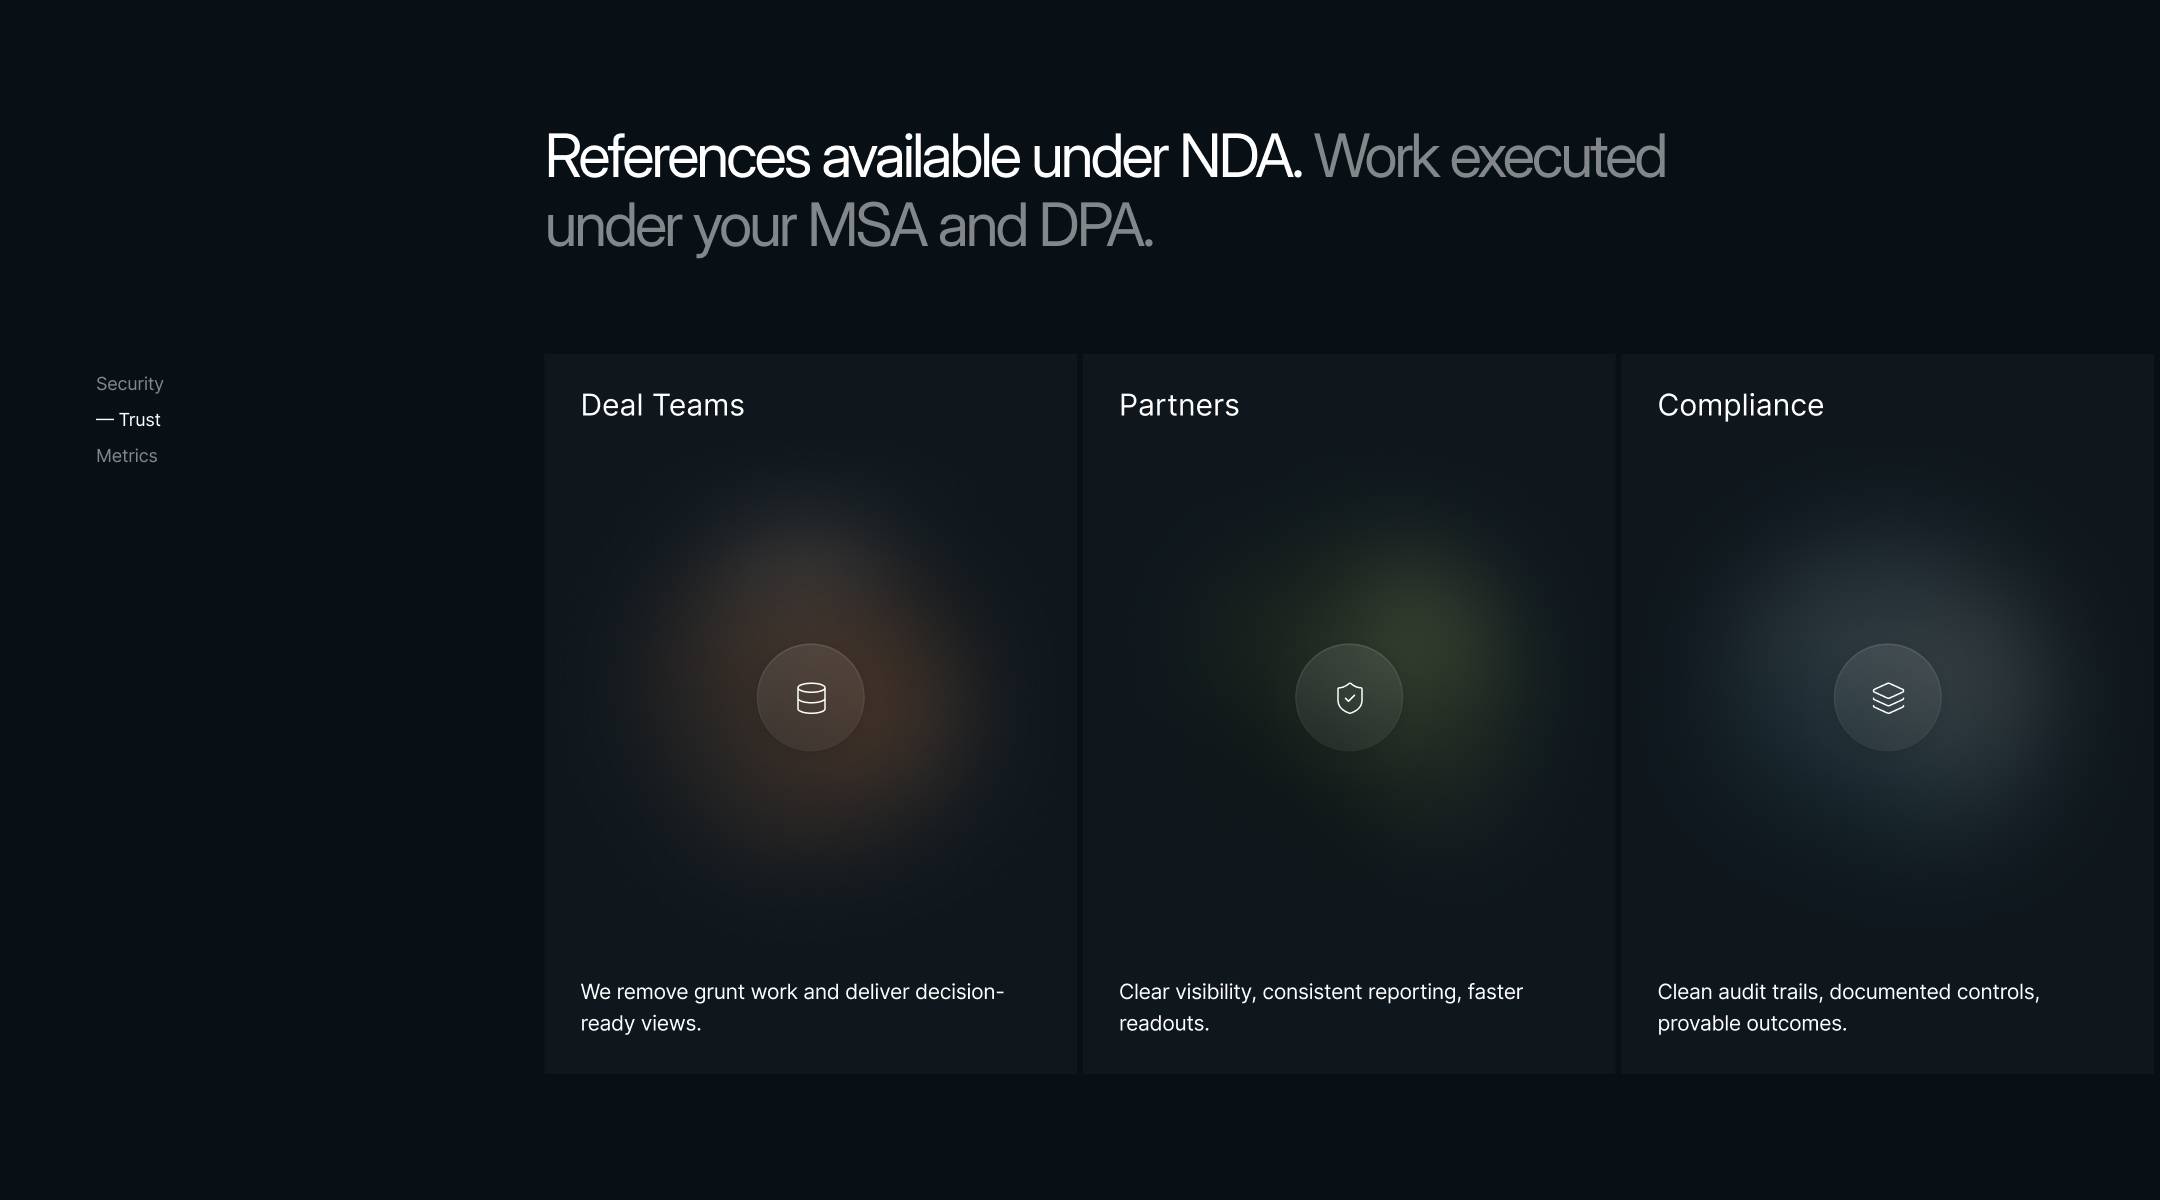Click 'provable outcomes.' text in Compliance card
2160x1200 pixels.
click(1751, 1024)
